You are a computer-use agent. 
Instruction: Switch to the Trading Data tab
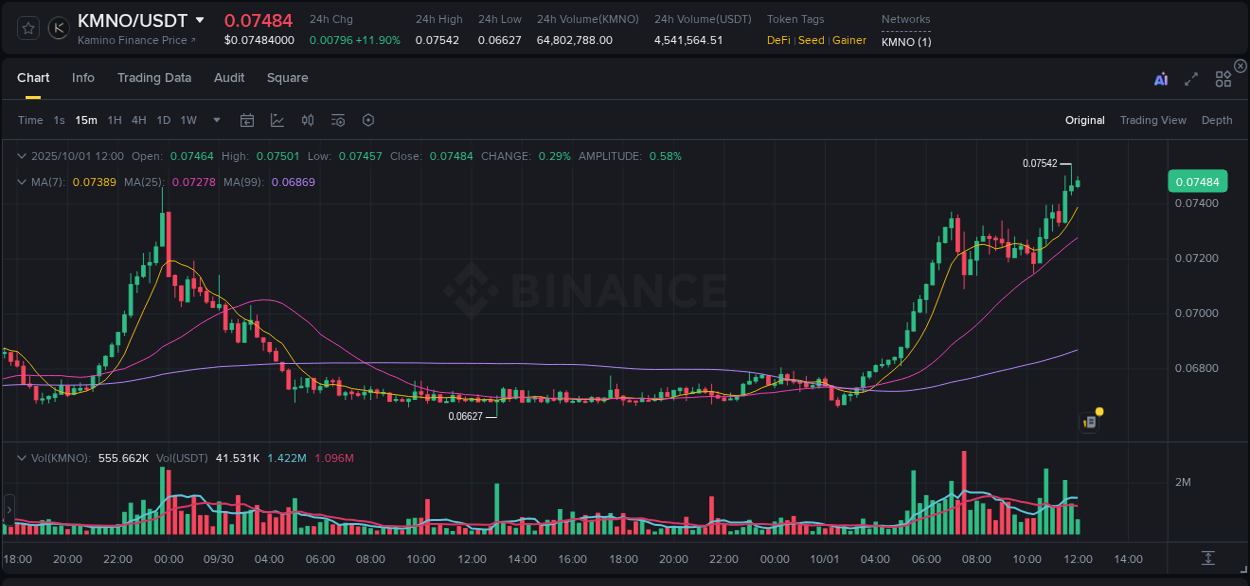(154, 77)
